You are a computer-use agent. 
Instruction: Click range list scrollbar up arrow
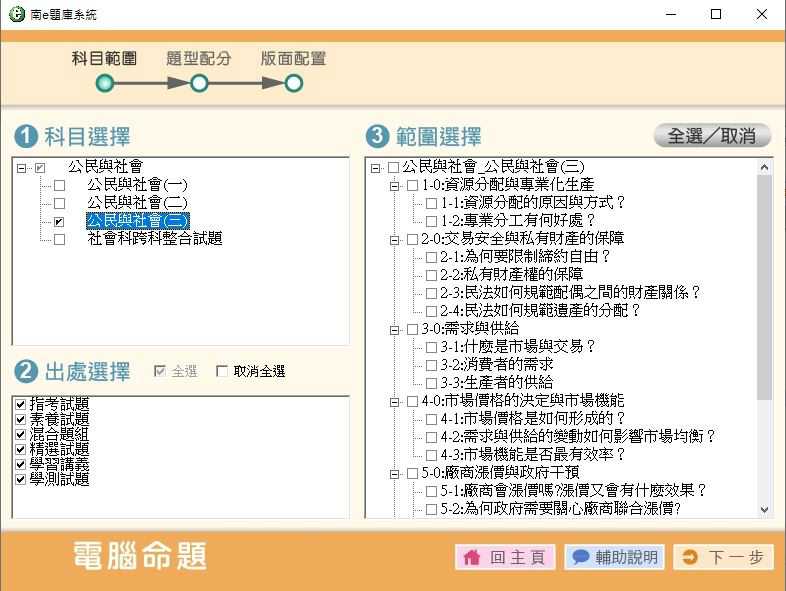coord(764,167)
